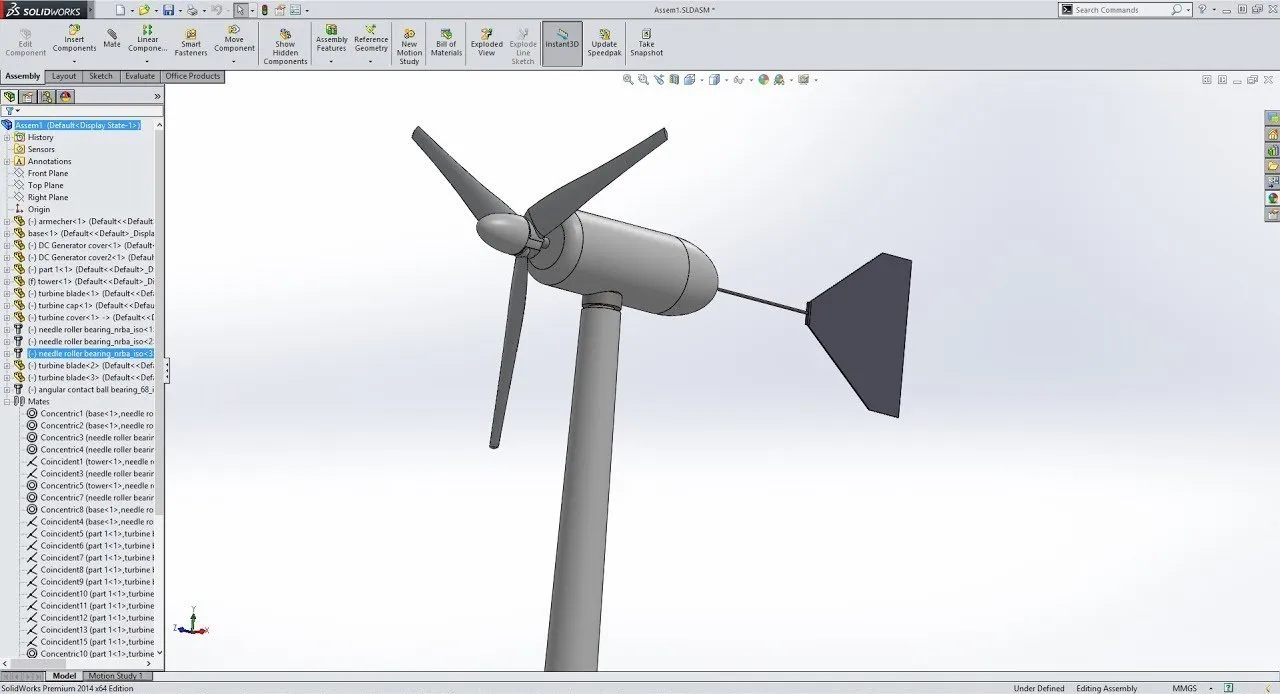Click Zoom to Fit in view toolbar
This screenshot has height=694, width=1280.
point(628,79)
